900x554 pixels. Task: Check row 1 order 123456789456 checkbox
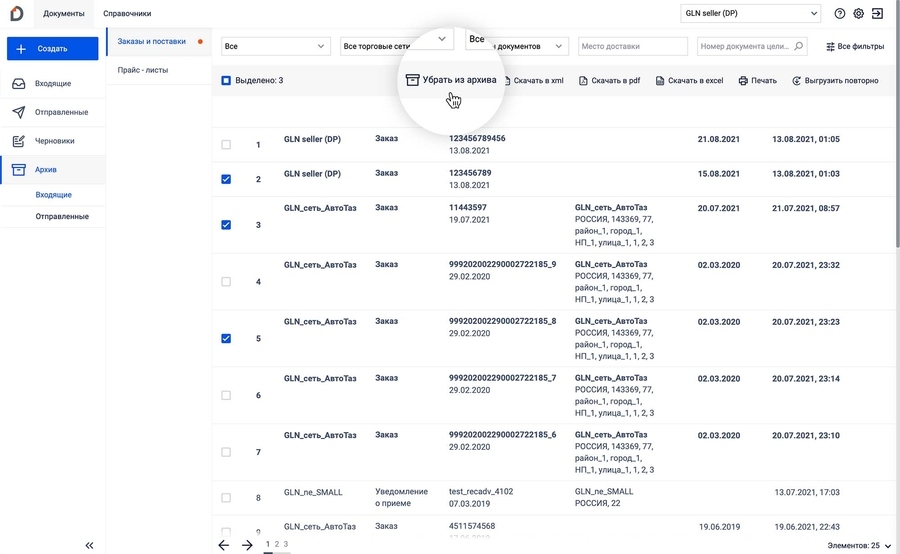[226, 145]
